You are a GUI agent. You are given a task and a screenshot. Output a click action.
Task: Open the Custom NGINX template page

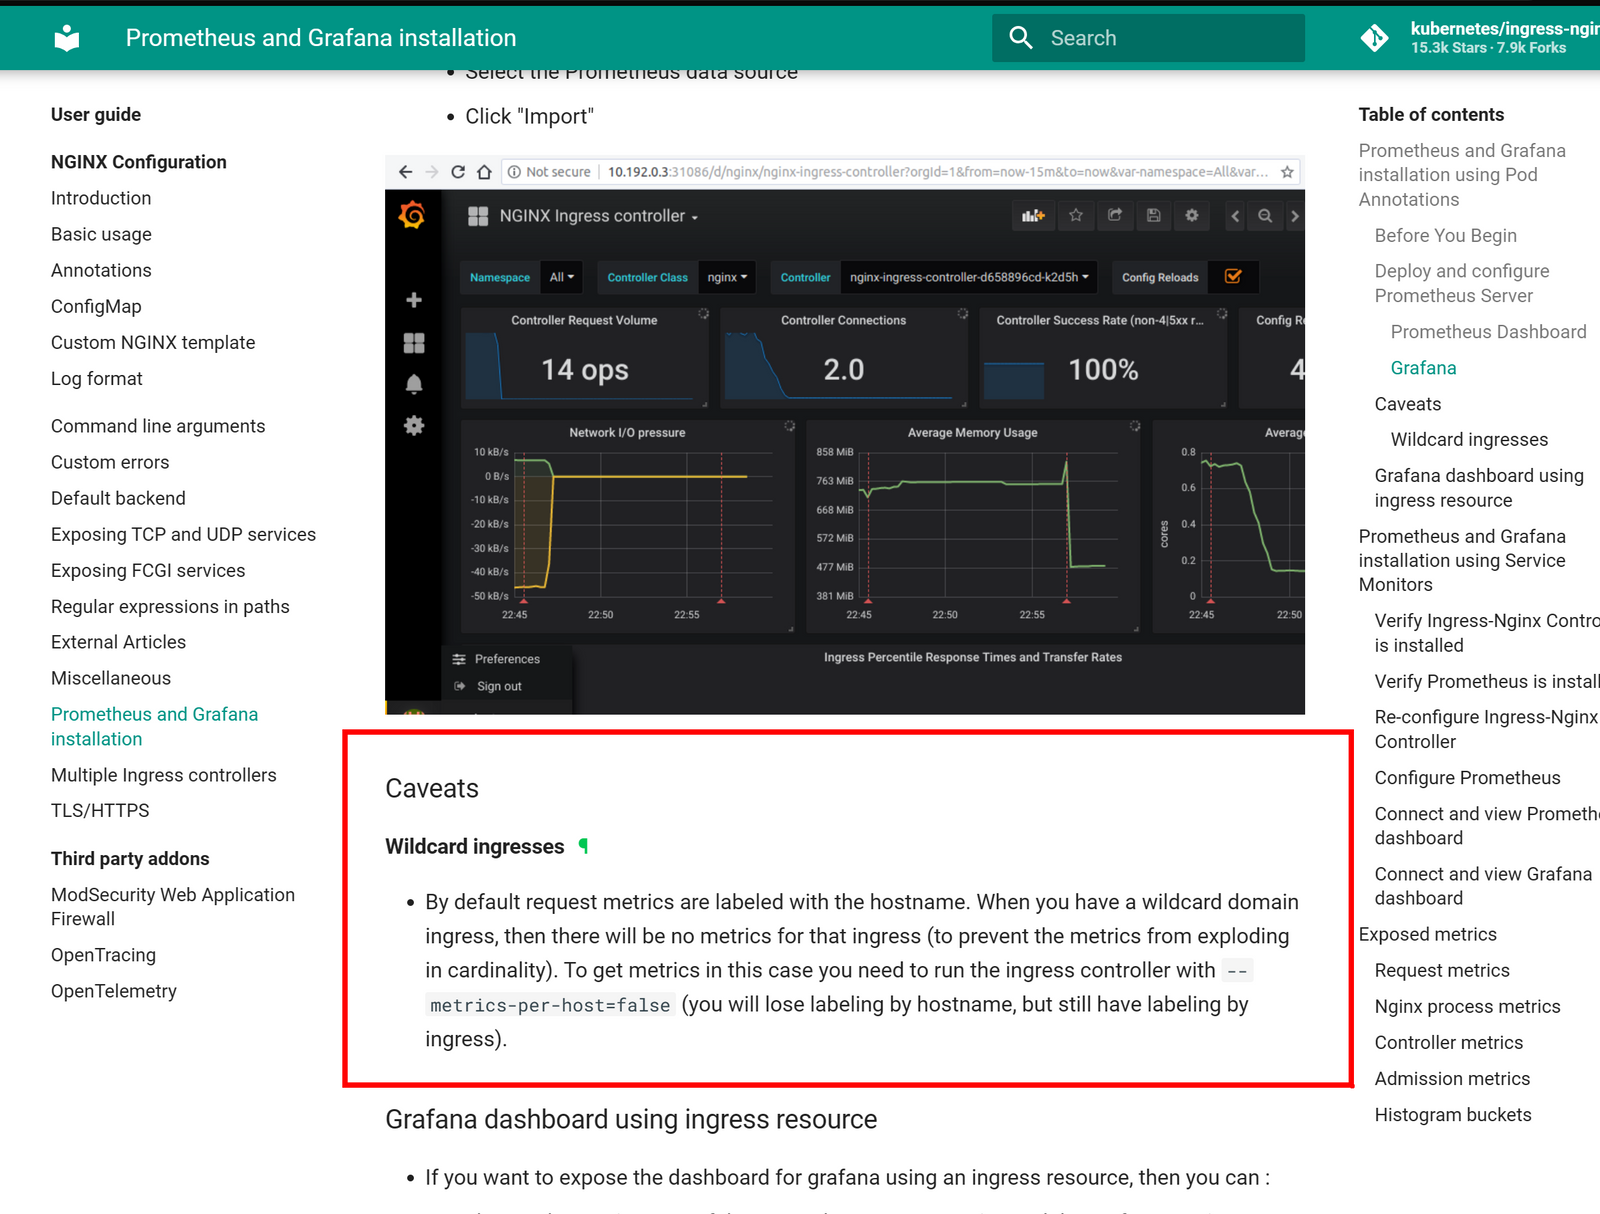point(152,342)
